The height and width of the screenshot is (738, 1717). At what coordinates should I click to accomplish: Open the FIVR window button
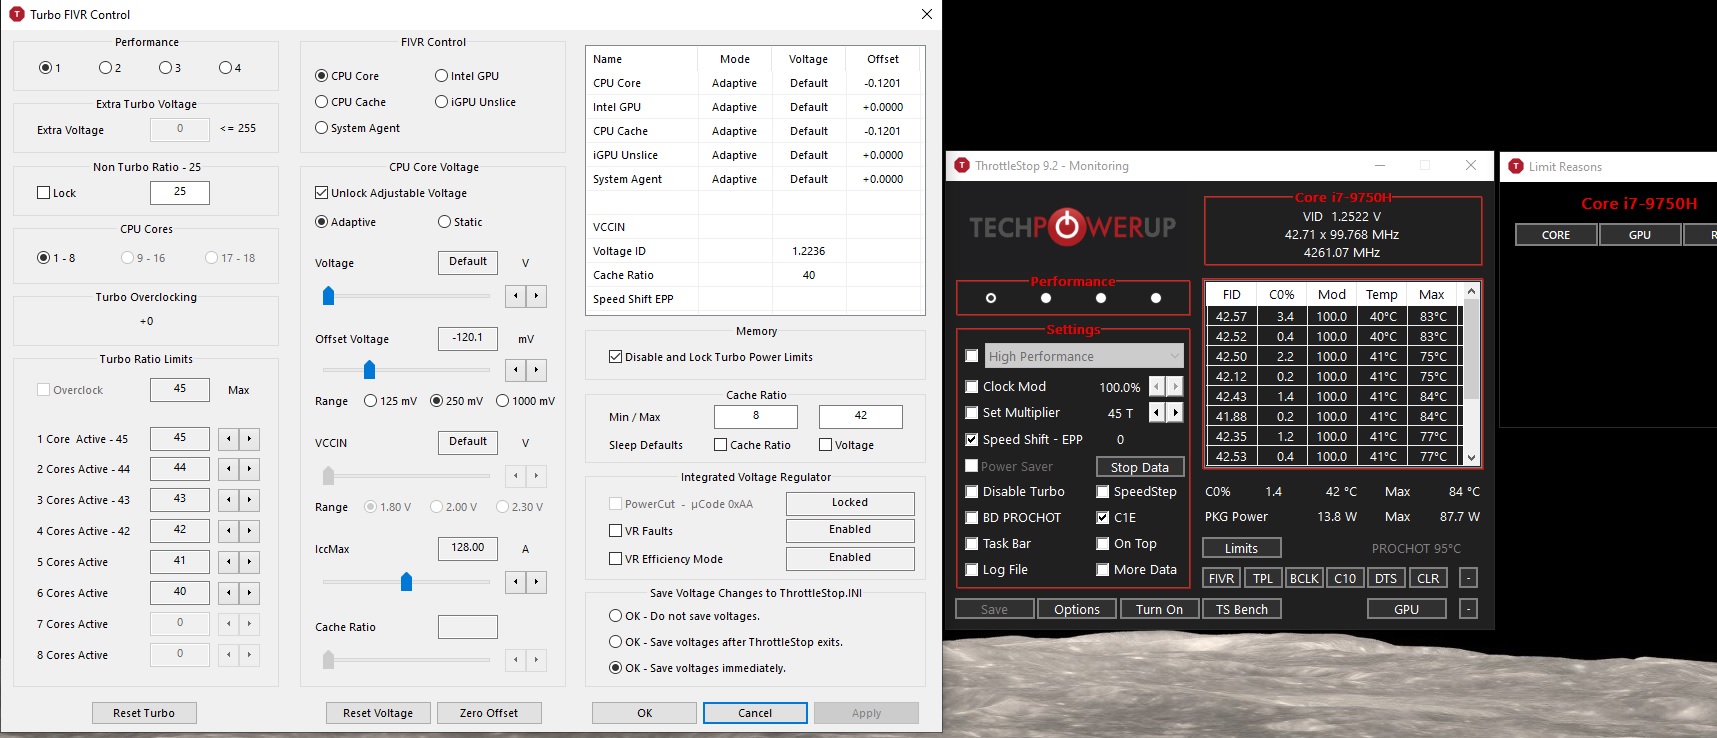(1221, 578)
